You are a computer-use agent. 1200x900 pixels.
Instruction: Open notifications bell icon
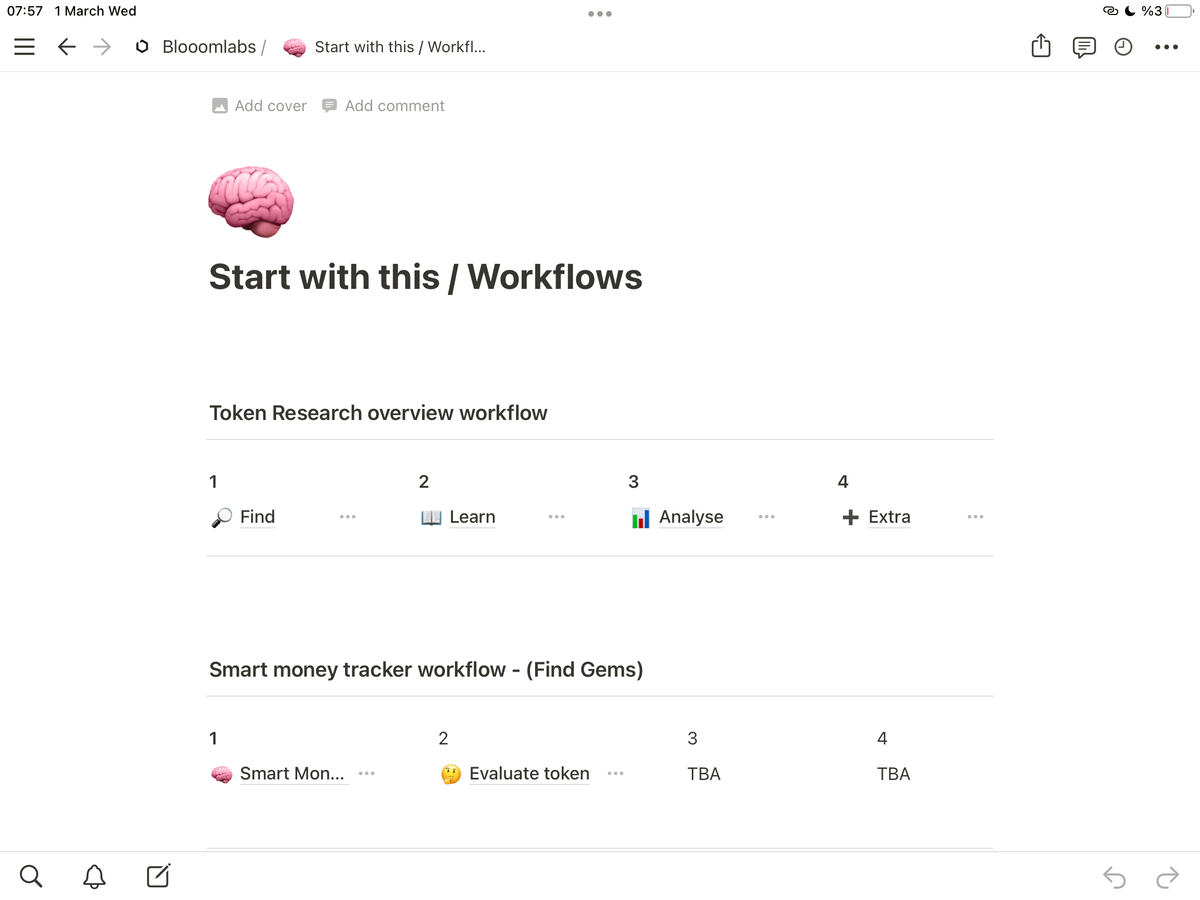click(x=94, y=877)
